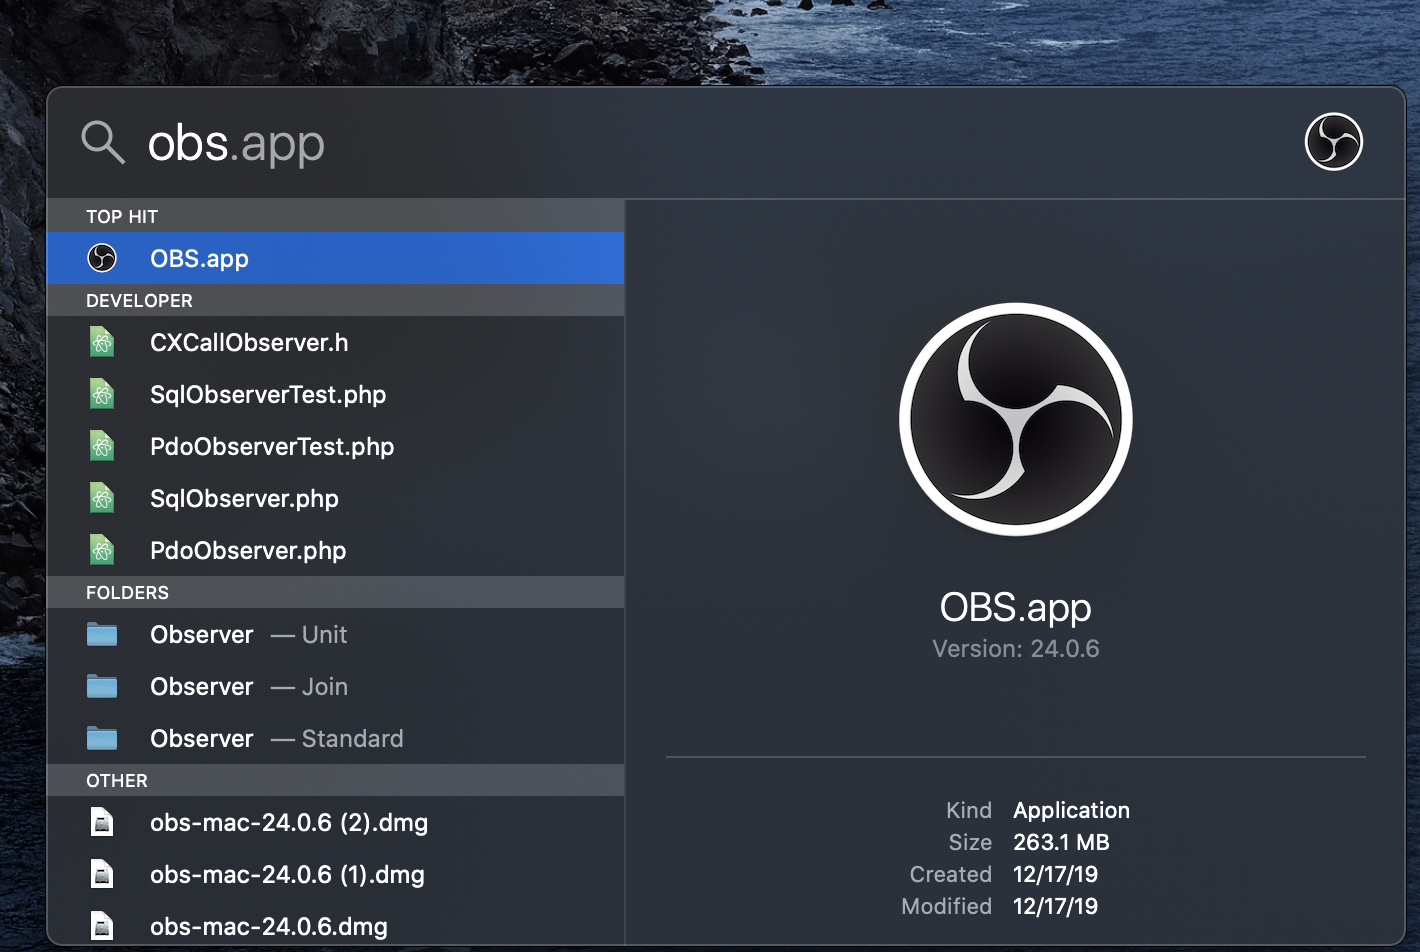Choose SqlObserverTest.php from Developer results
The image size is (1420, 952).
335,394
